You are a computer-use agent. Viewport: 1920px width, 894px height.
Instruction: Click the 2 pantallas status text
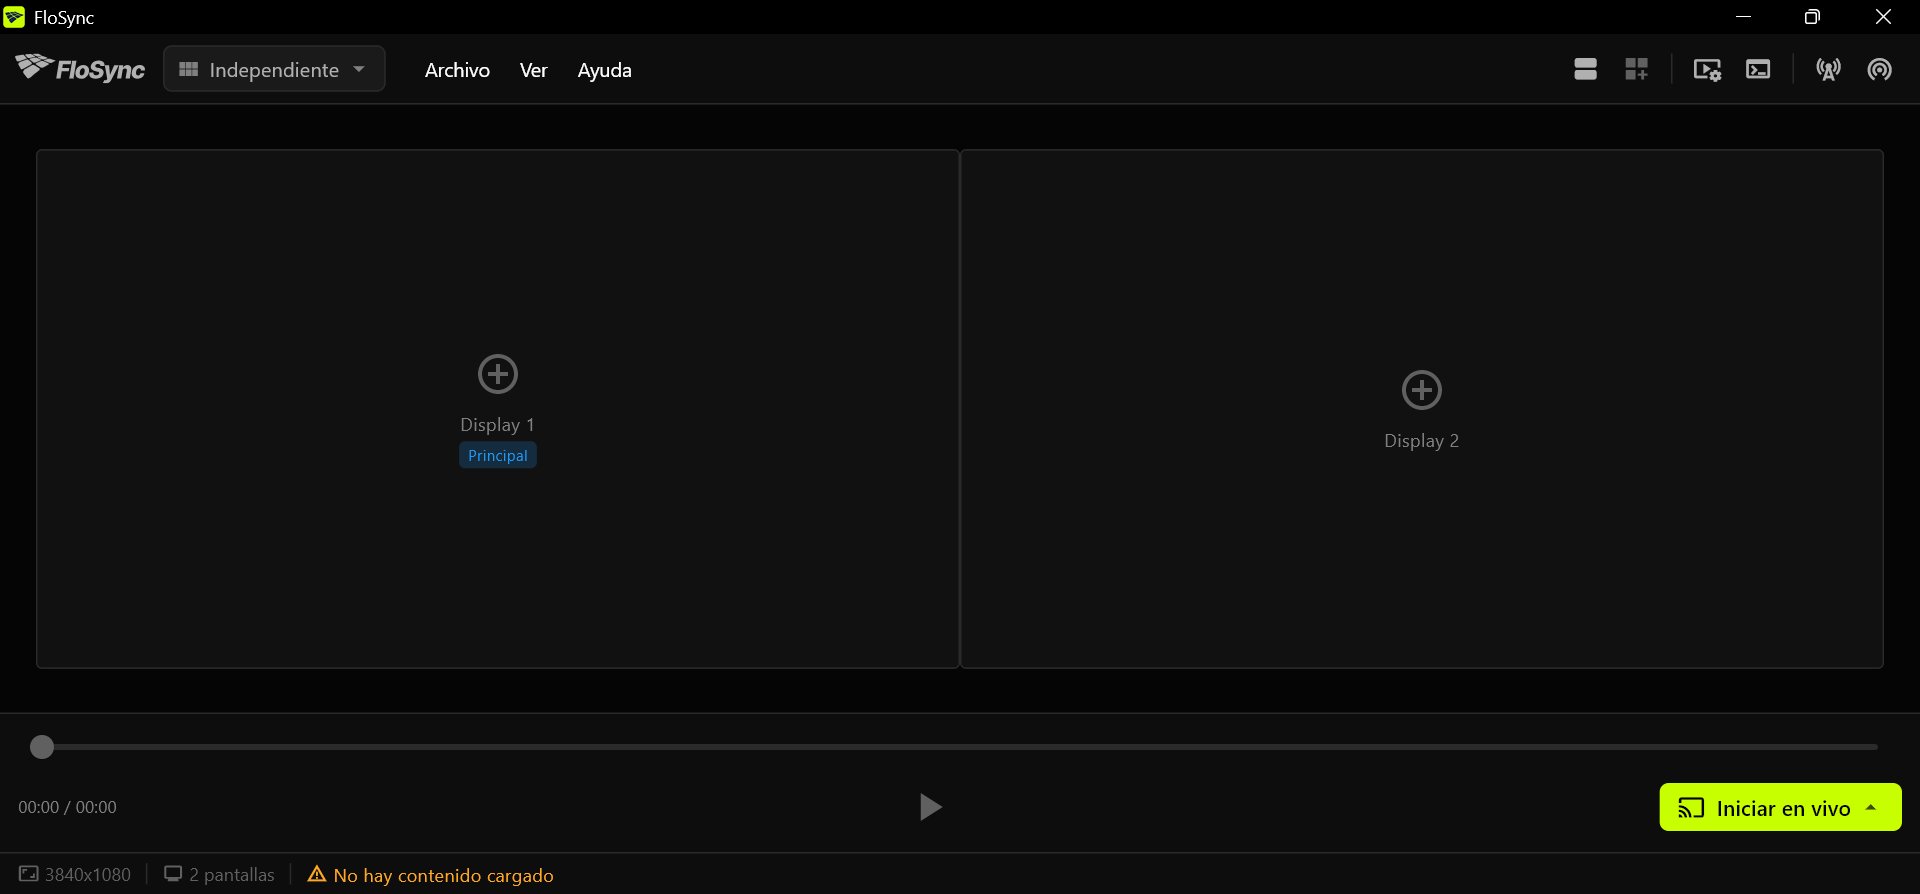pyautogui.click(x=232, y=875)
